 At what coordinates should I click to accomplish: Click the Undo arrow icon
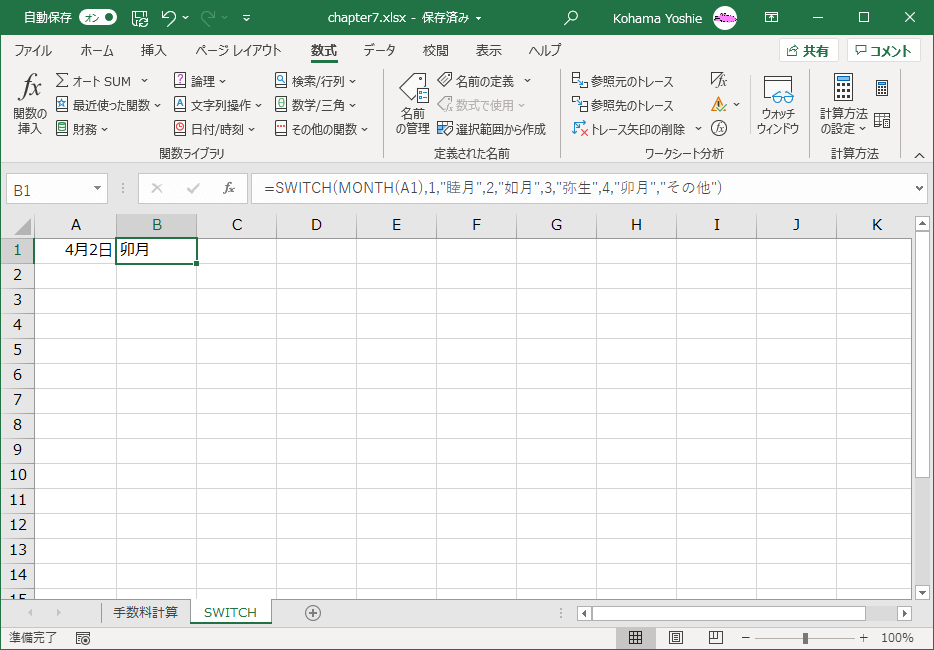[x=169, y=18]
